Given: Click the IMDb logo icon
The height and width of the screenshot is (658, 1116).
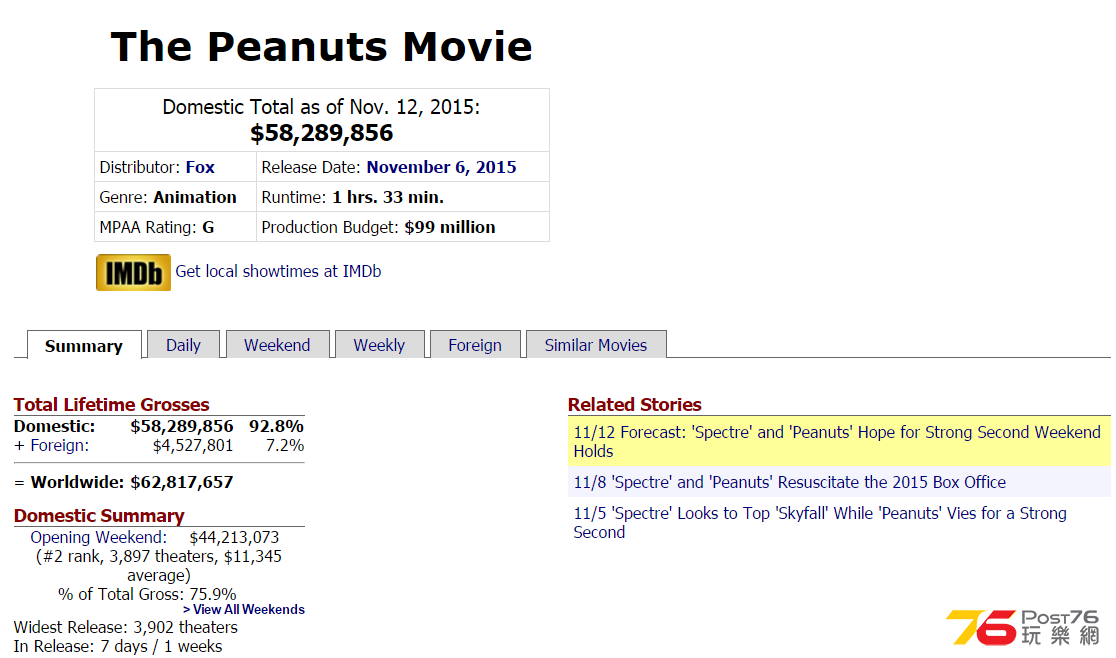Looking at the screenshot, I should 133,272.
